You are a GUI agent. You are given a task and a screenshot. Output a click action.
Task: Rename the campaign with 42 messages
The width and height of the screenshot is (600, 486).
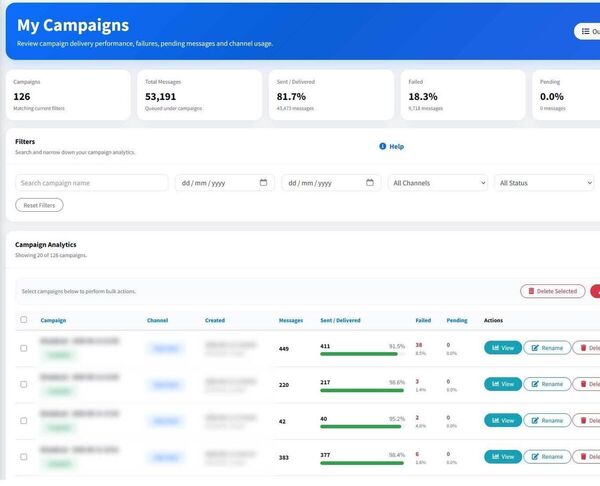tap(547, 421)
